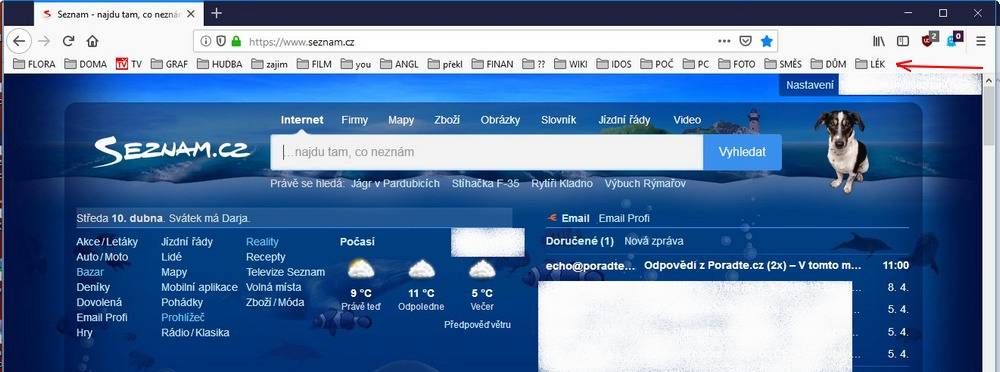Screen dimensions: 1000x372
Task: Open the FOTO bookmark folder
Action: [737, 64]
